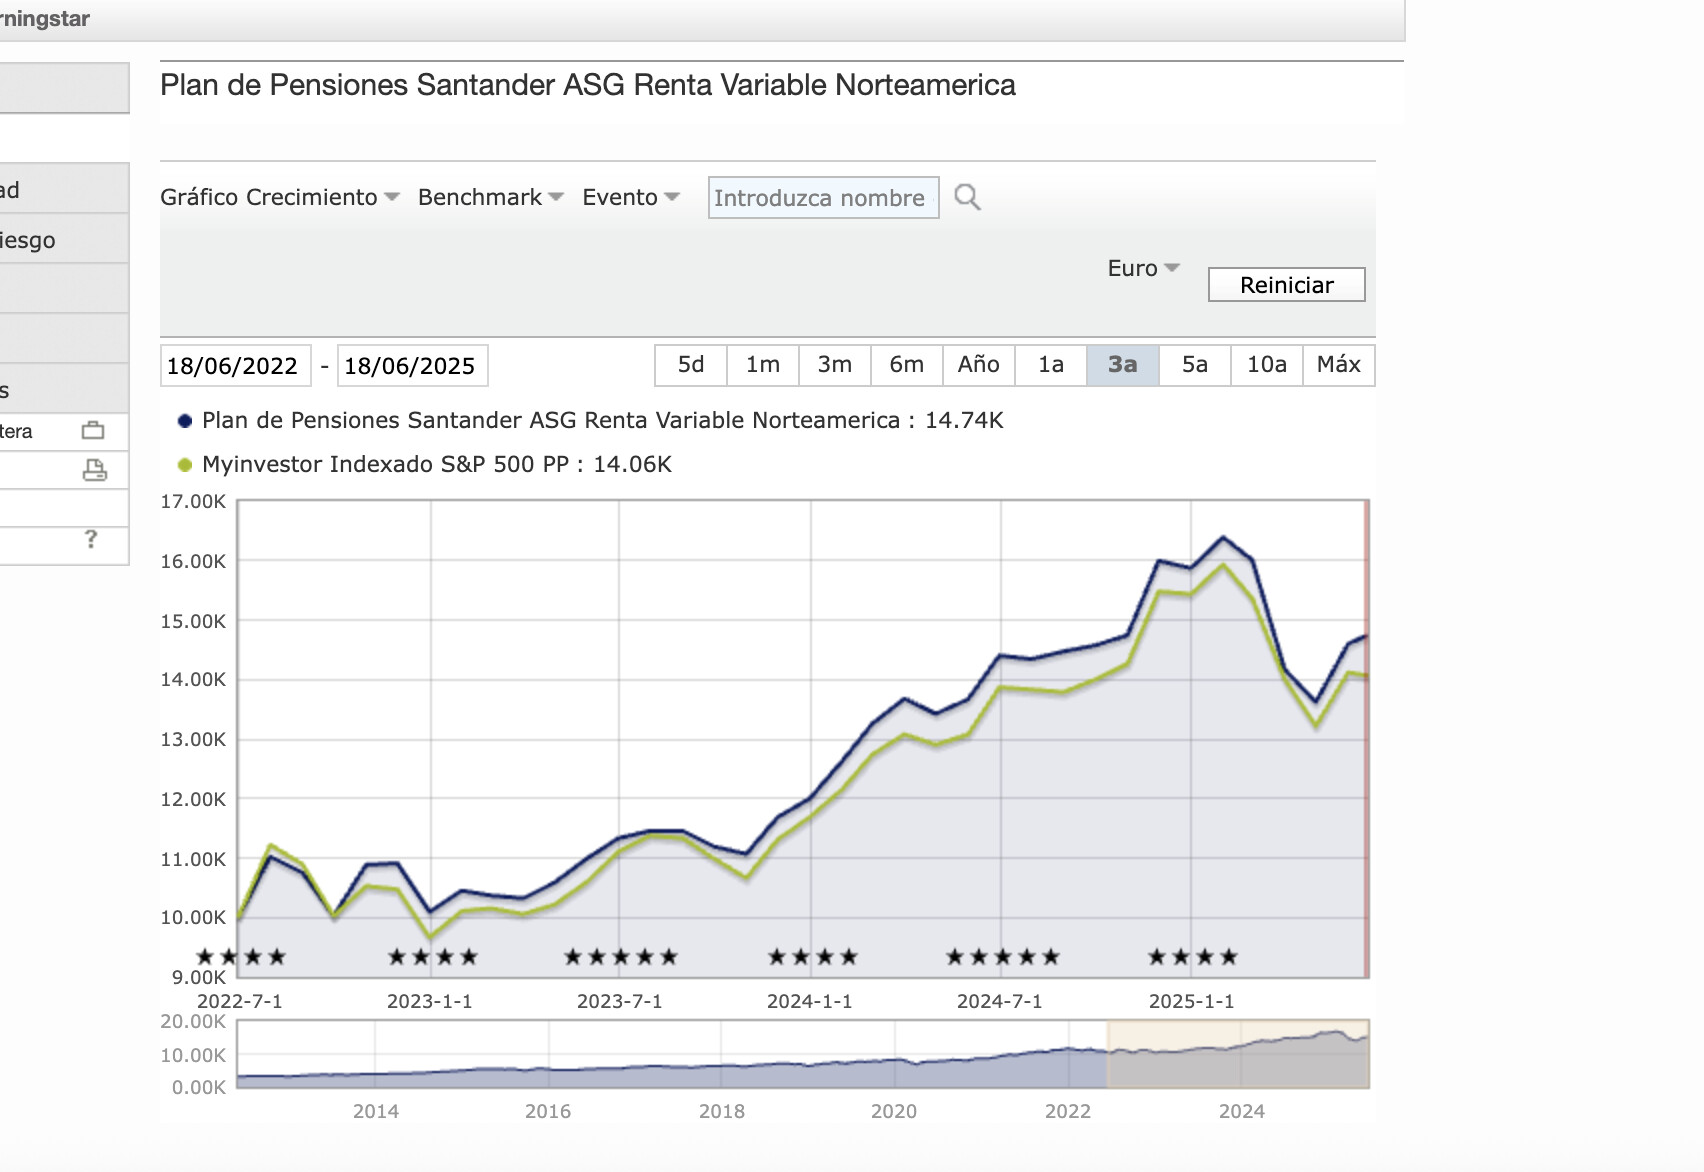
Task: Select the 5d time range
Action: 691,365
